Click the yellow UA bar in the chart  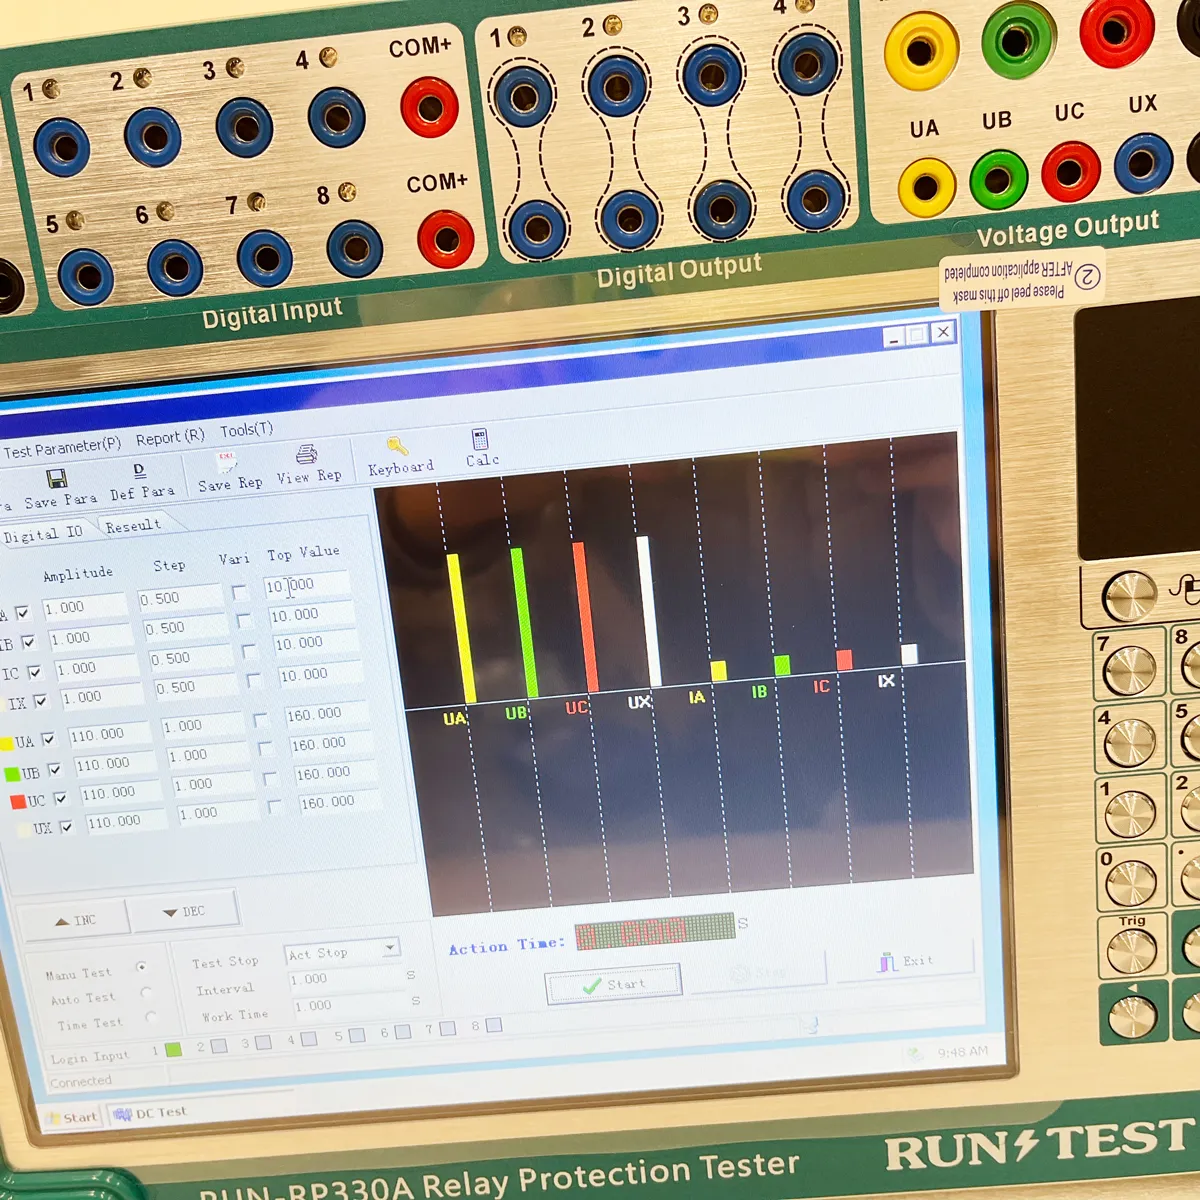coord(461,628)
